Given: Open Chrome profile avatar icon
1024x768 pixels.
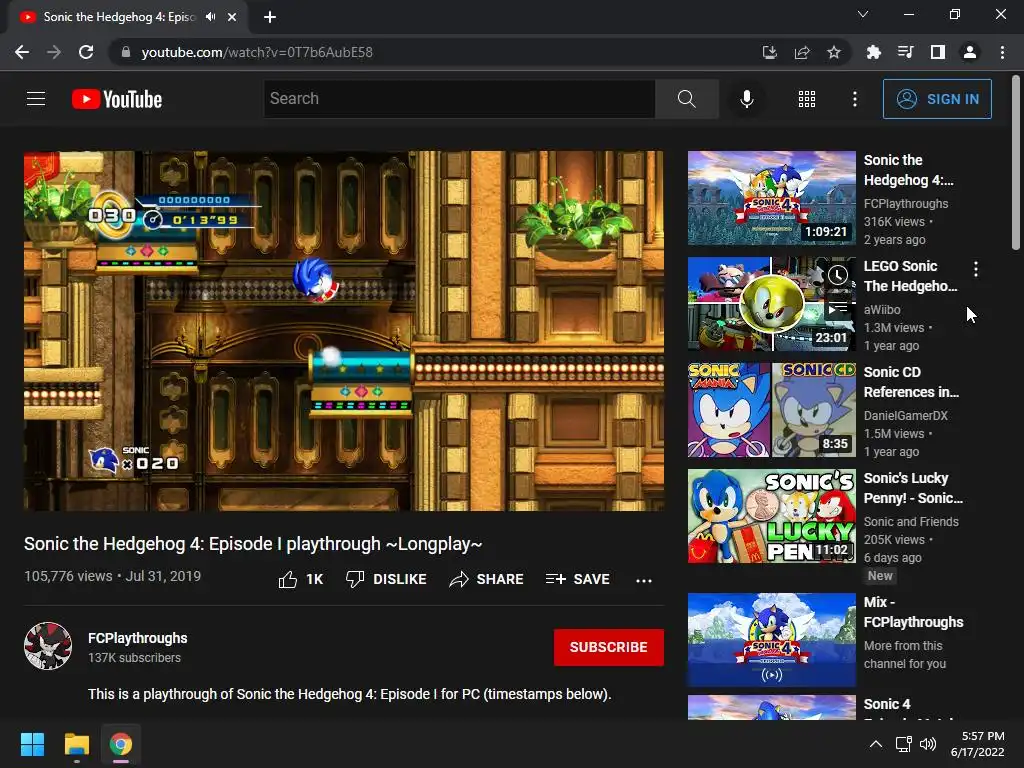Looking at the screenshot, I should click(970, 52).
